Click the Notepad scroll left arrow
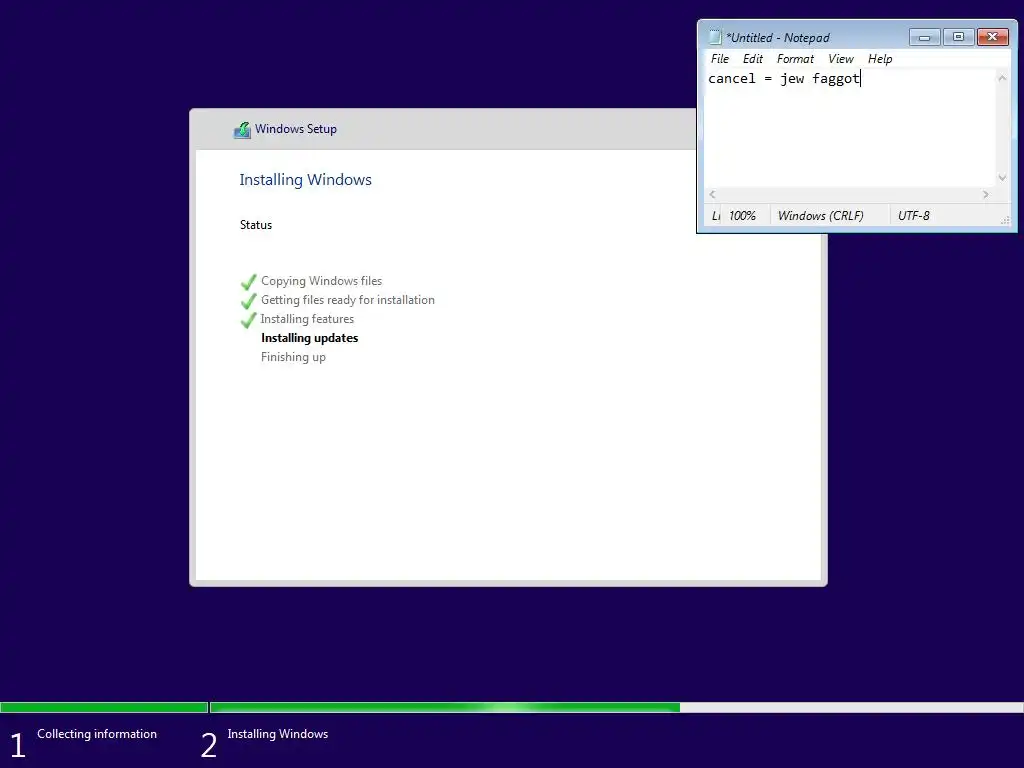The width and height of the screenshot is (1024, 768). click(x=712, y=194)
